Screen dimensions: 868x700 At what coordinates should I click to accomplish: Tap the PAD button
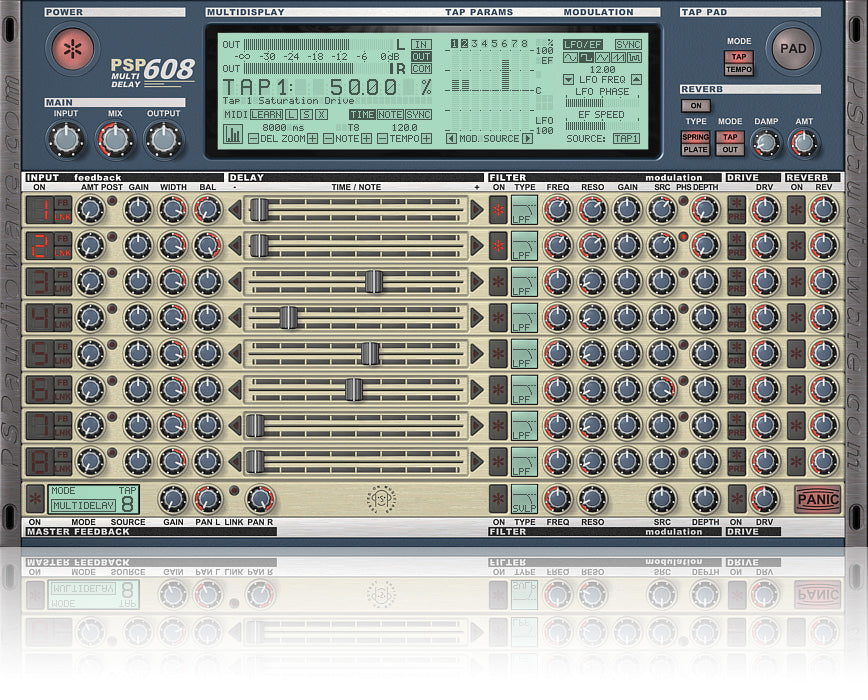coord(793,49)
